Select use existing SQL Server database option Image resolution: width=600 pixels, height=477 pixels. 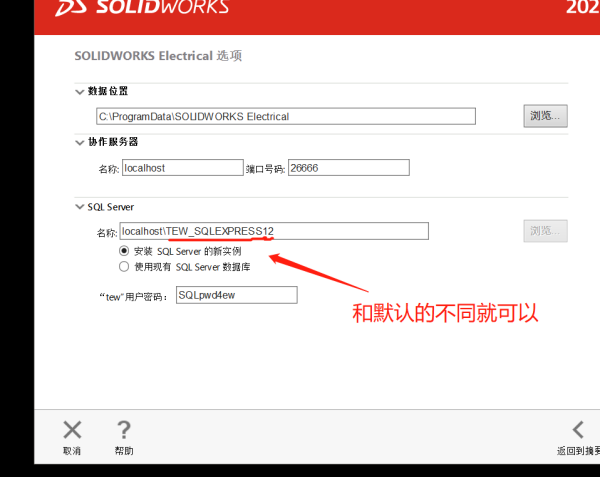(x=124, y=267)
